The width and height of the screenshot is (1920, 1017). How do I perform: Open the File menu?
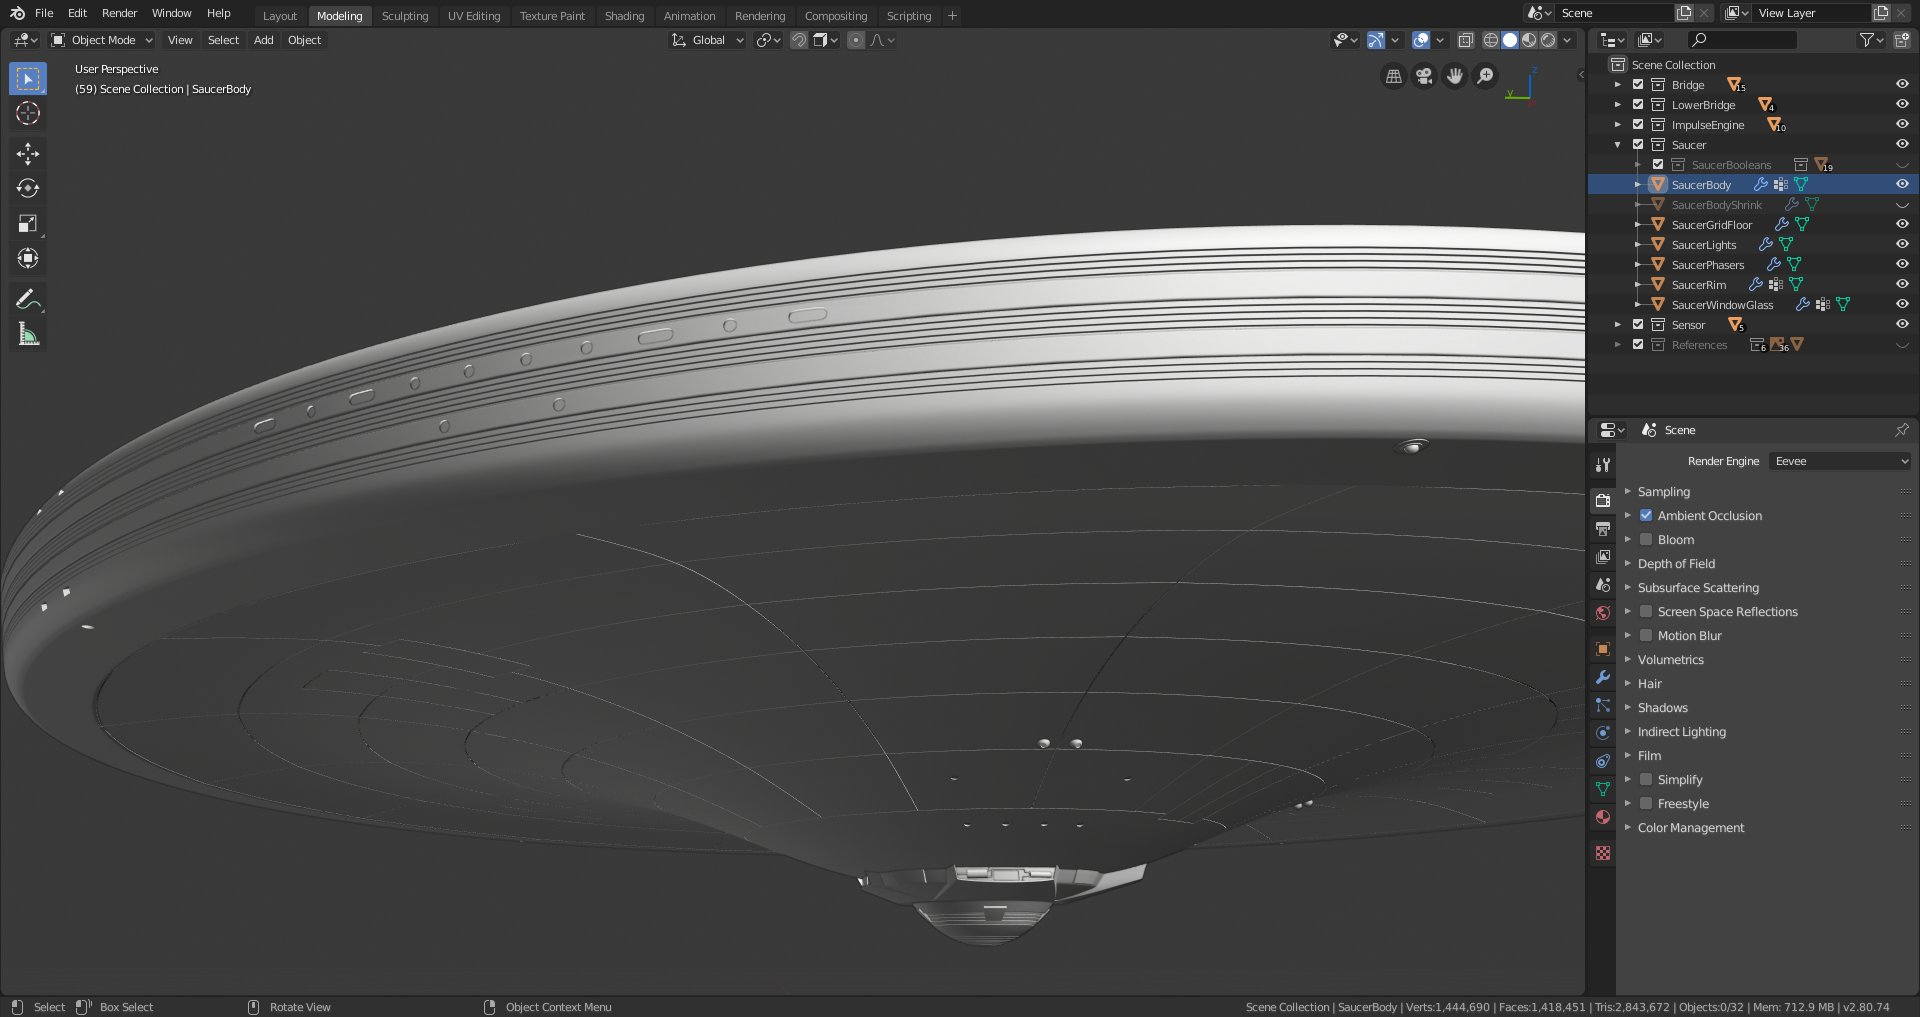point(44,13)
